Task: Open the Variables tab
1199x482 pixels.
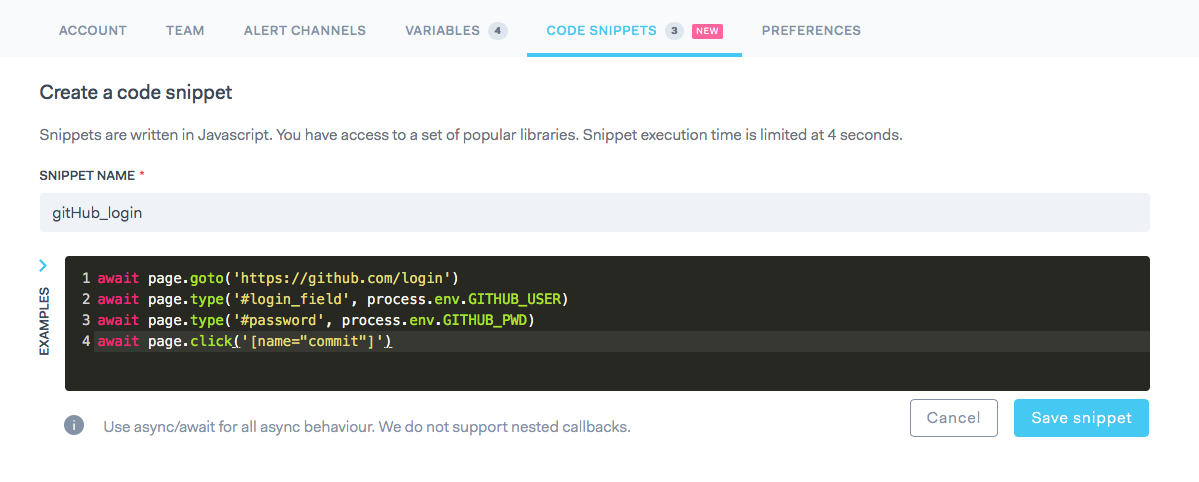Action: click(443, 30)
